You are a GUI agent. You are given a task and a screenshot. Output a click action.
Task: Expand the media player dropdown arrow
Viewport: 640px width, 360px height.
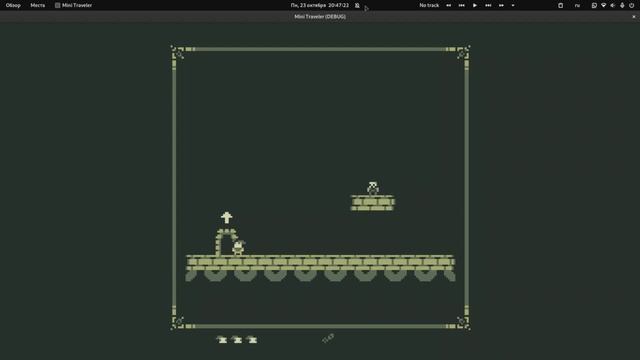click(x=513, y=5)
